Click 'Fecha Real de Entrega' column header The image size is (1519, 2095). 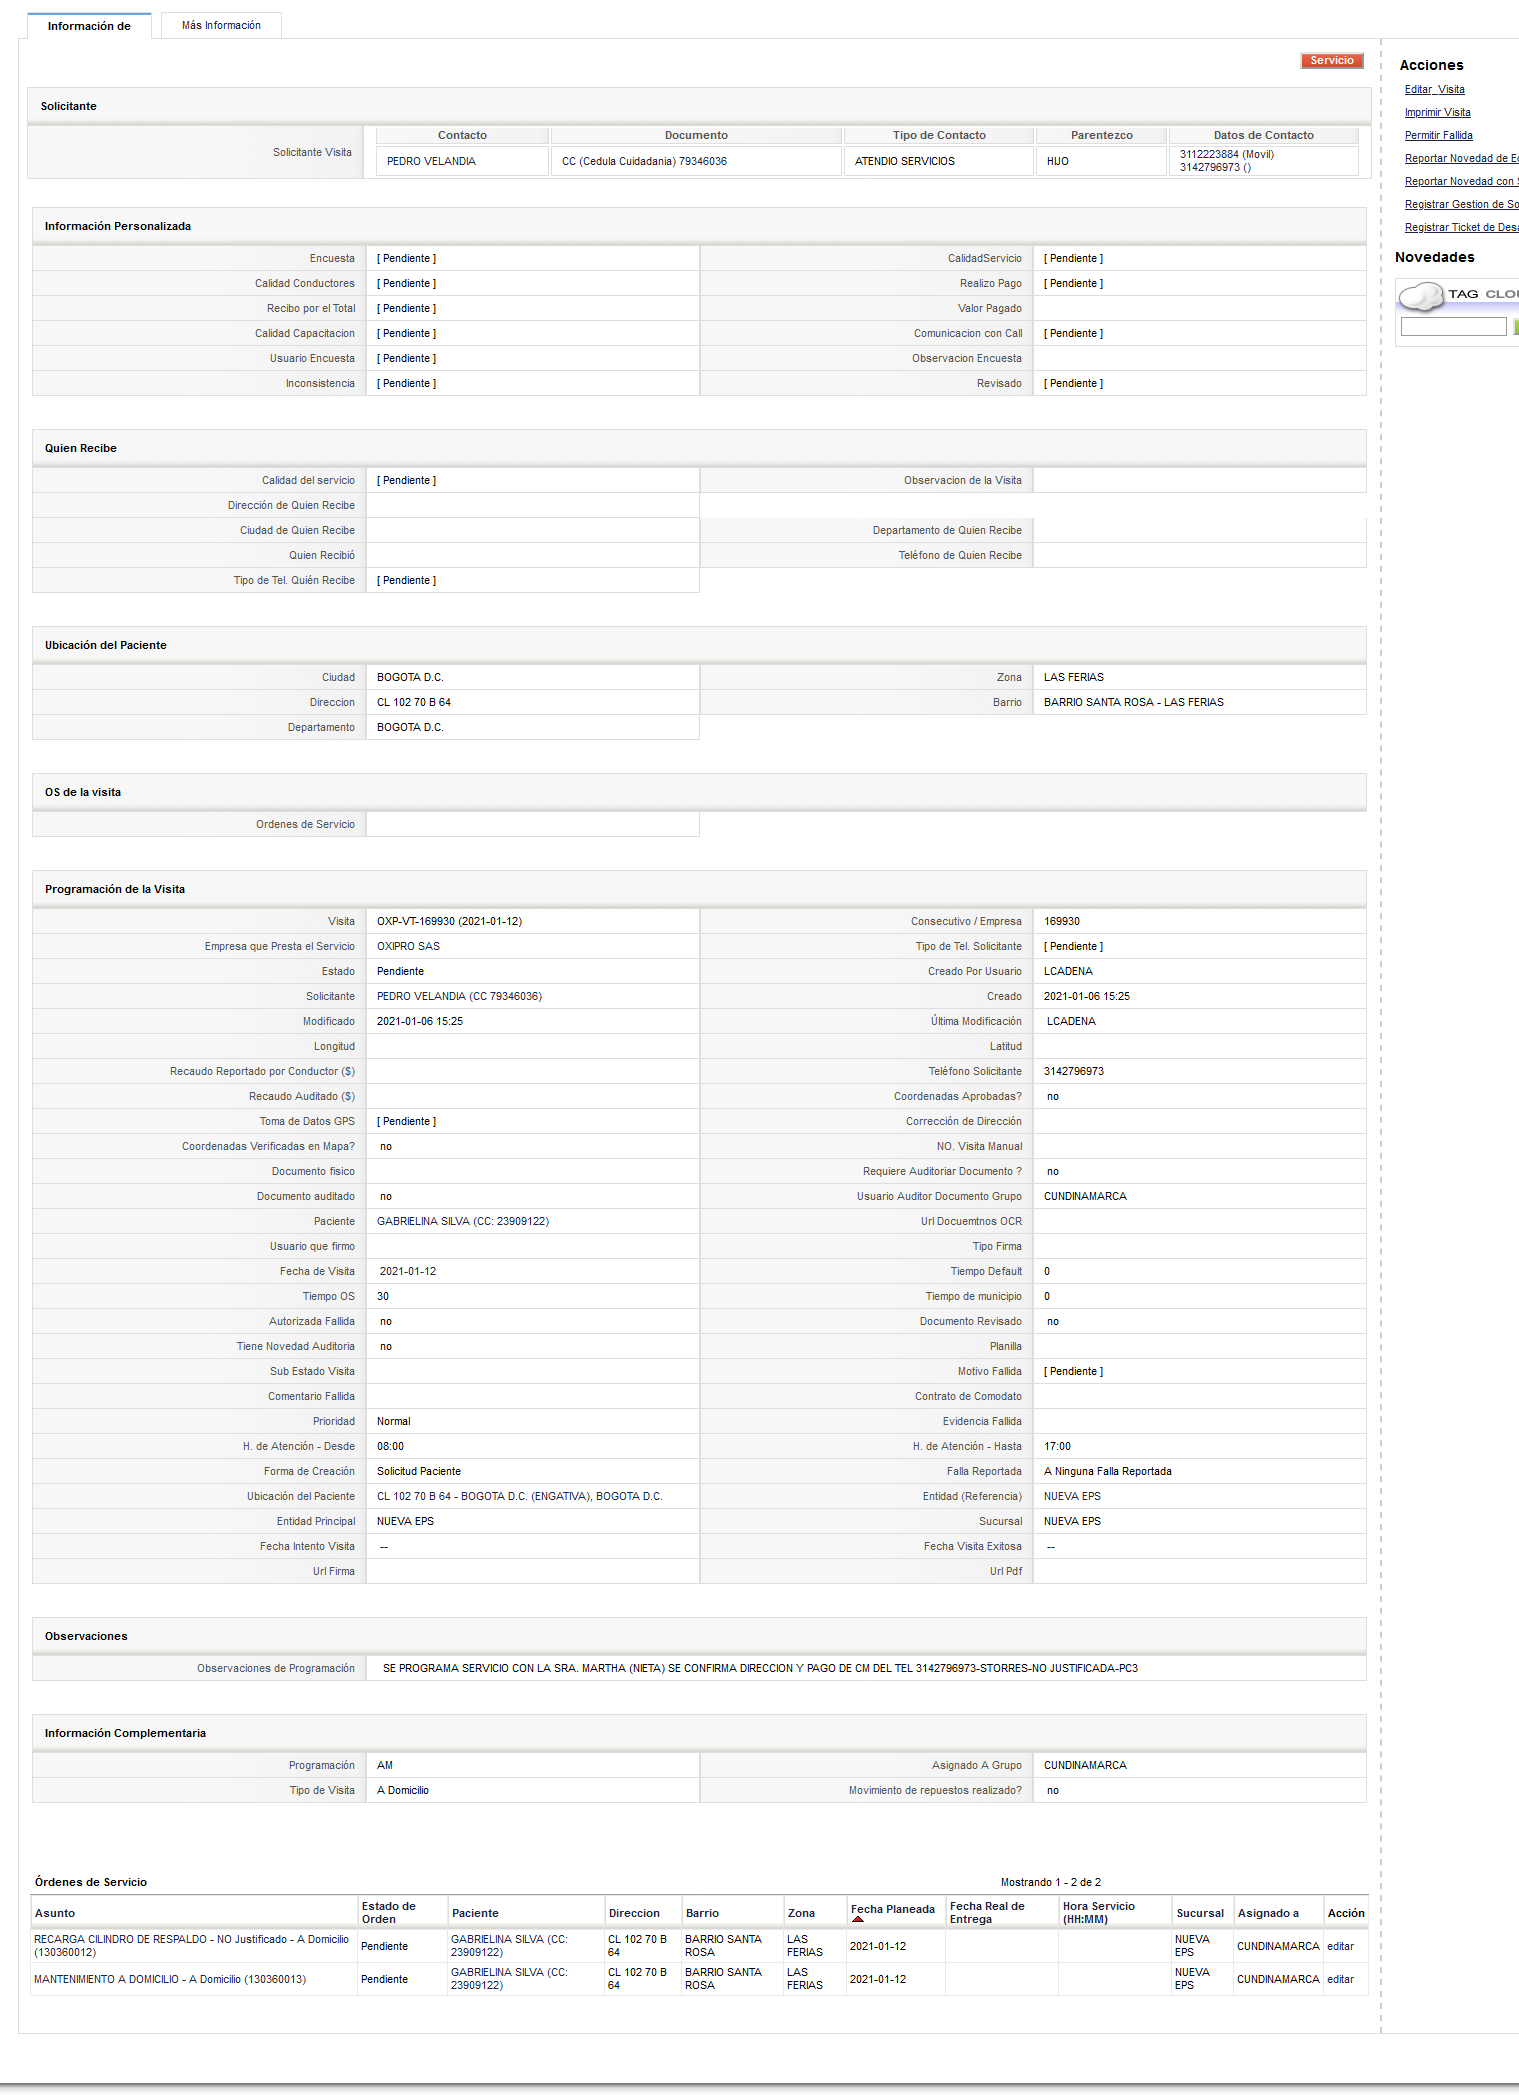[x=987, y=1912]
